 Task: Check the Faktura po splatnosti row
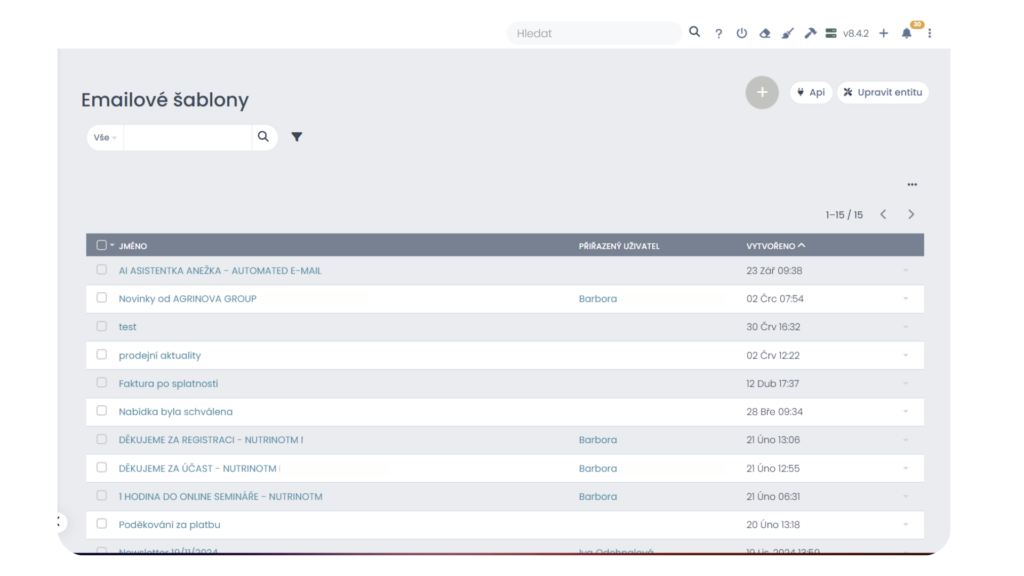coord(101,383)
